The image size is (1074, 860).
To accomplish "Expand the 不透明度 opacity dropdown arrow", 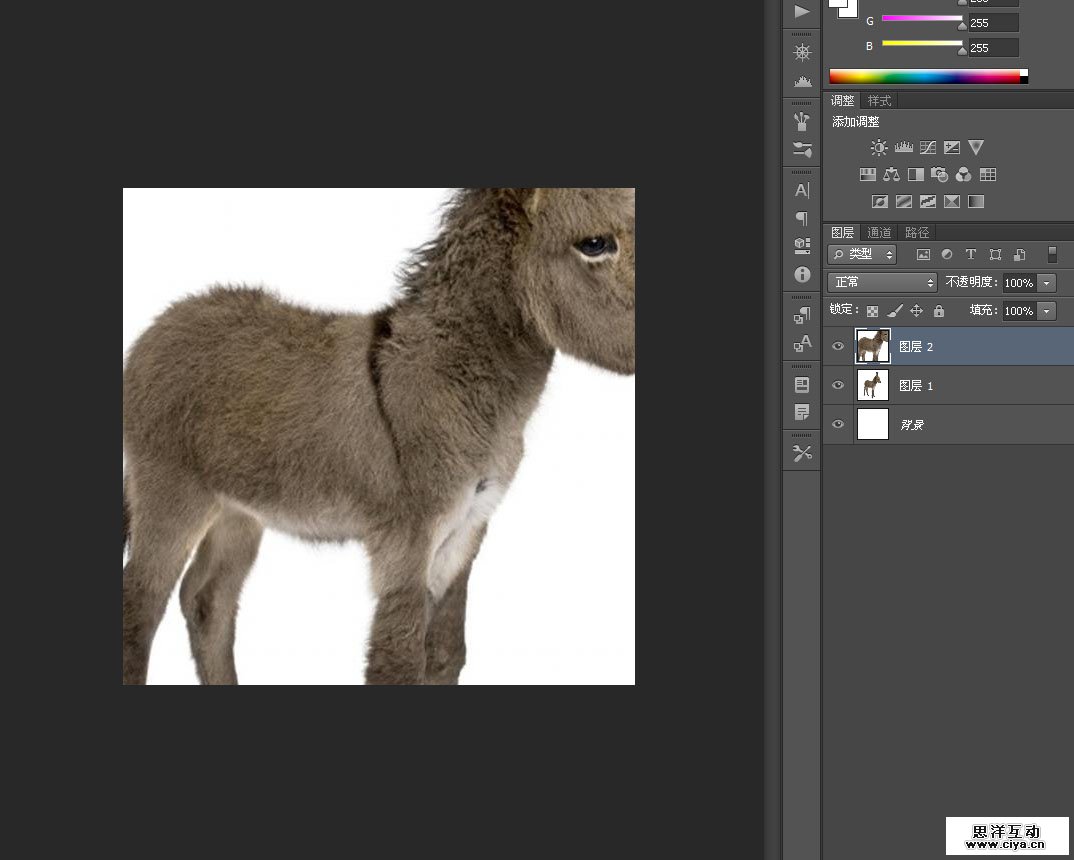I will 1047,283.
